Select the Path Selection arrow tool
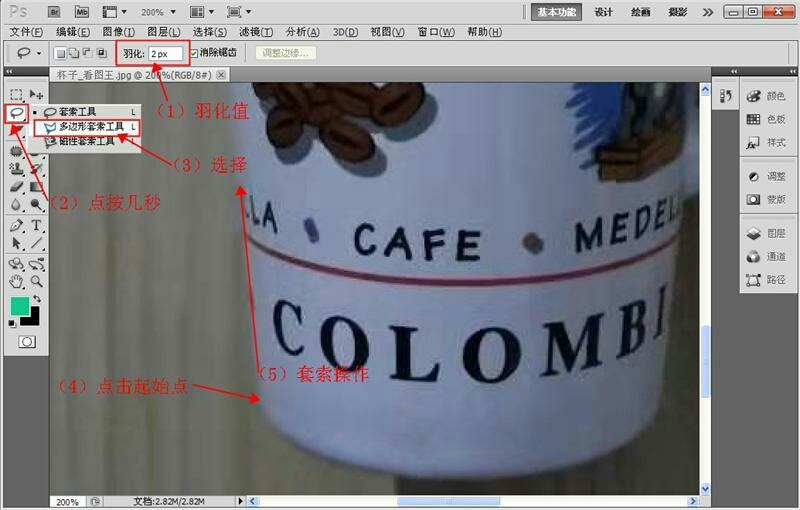800x510 pixels. [x=16, y=243]
